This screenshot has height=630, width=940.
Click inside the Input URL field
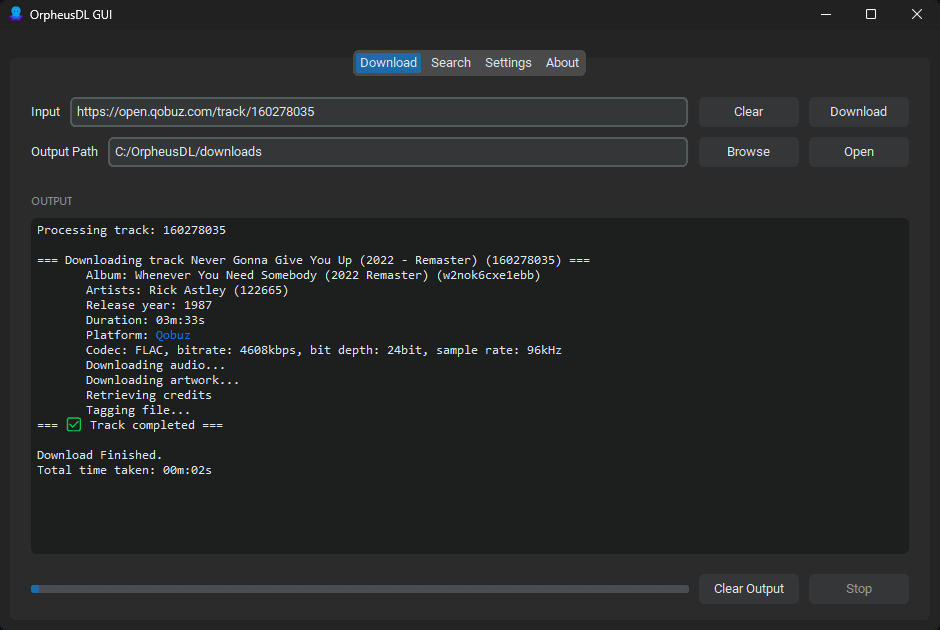pyautogui.click(x=378, y=111)
